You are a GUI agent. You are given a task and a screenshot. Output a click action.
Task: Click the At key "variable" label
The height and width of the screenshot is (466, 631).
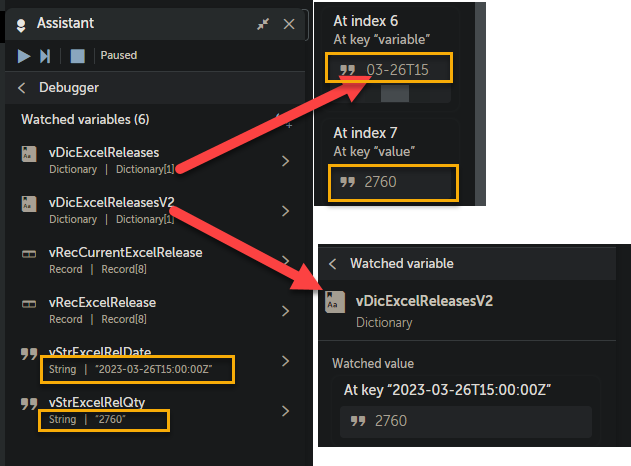381,39
